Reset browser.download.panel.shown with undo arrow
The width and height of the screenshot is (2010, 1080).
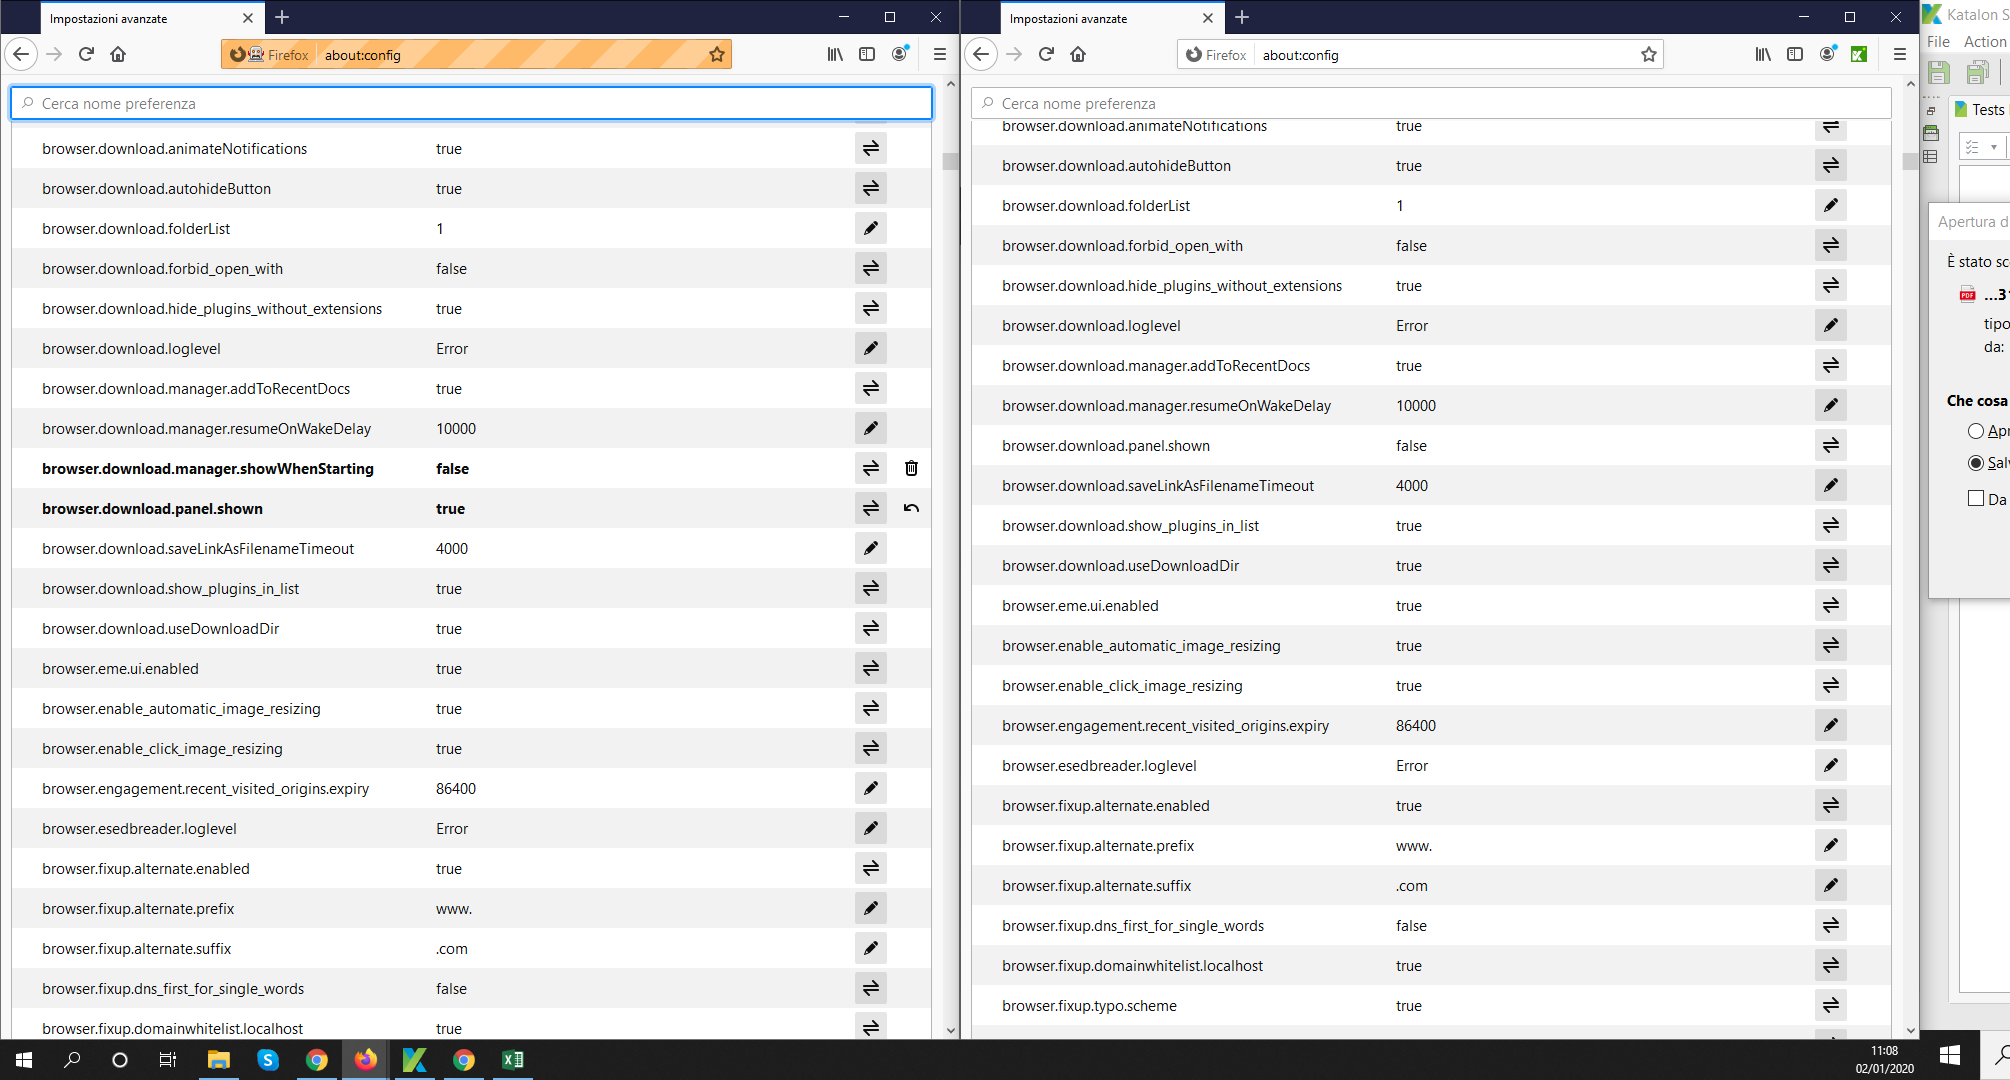tap(911, 508)
